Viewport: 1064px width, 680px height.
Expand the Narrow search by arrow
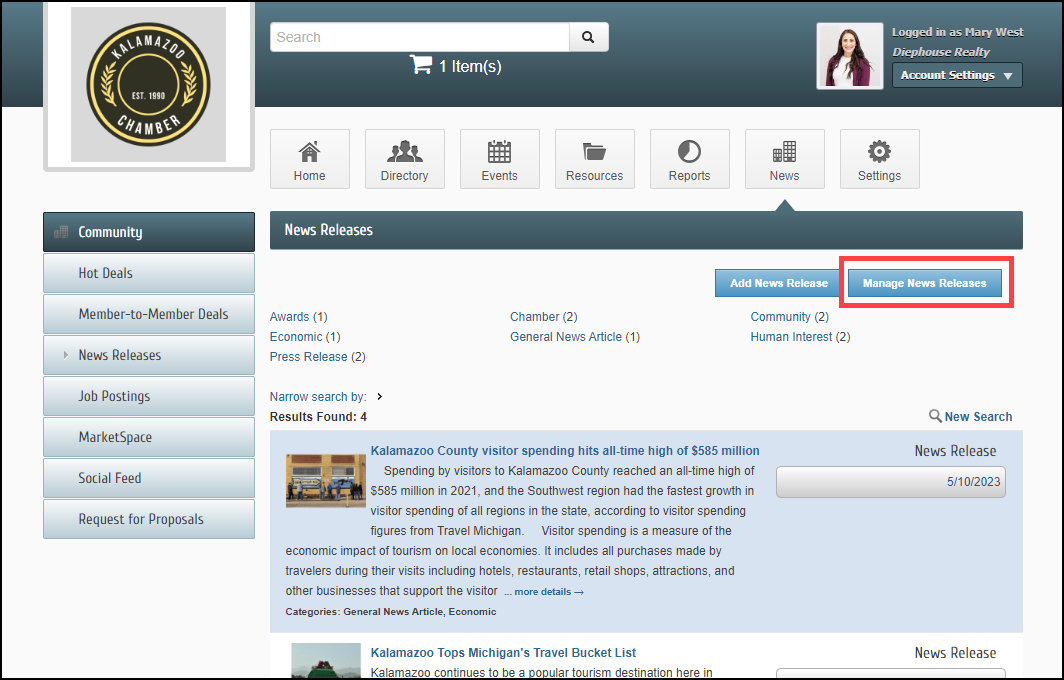(x=380, y=397)
